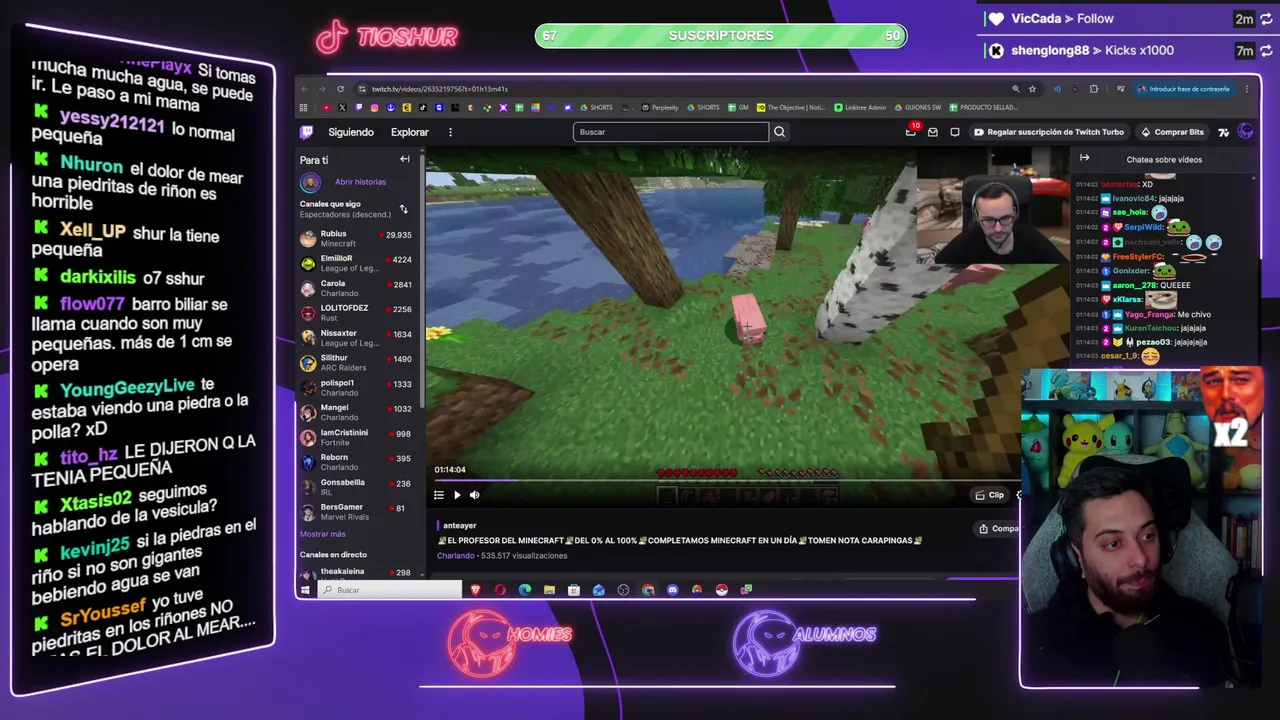Click the Compartir share button
Screen dimensions: 1280x720
(x=999, y=528)
